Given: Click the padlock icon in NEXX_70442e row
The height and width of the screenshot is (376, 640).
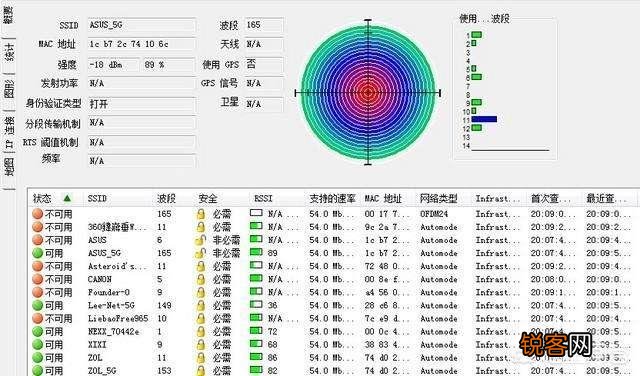Looking at the screenshot, I should 200,332.
